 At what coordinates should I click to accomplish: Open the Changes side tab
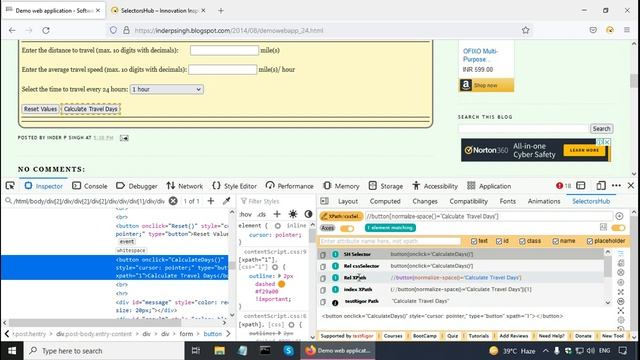point(424,201)
